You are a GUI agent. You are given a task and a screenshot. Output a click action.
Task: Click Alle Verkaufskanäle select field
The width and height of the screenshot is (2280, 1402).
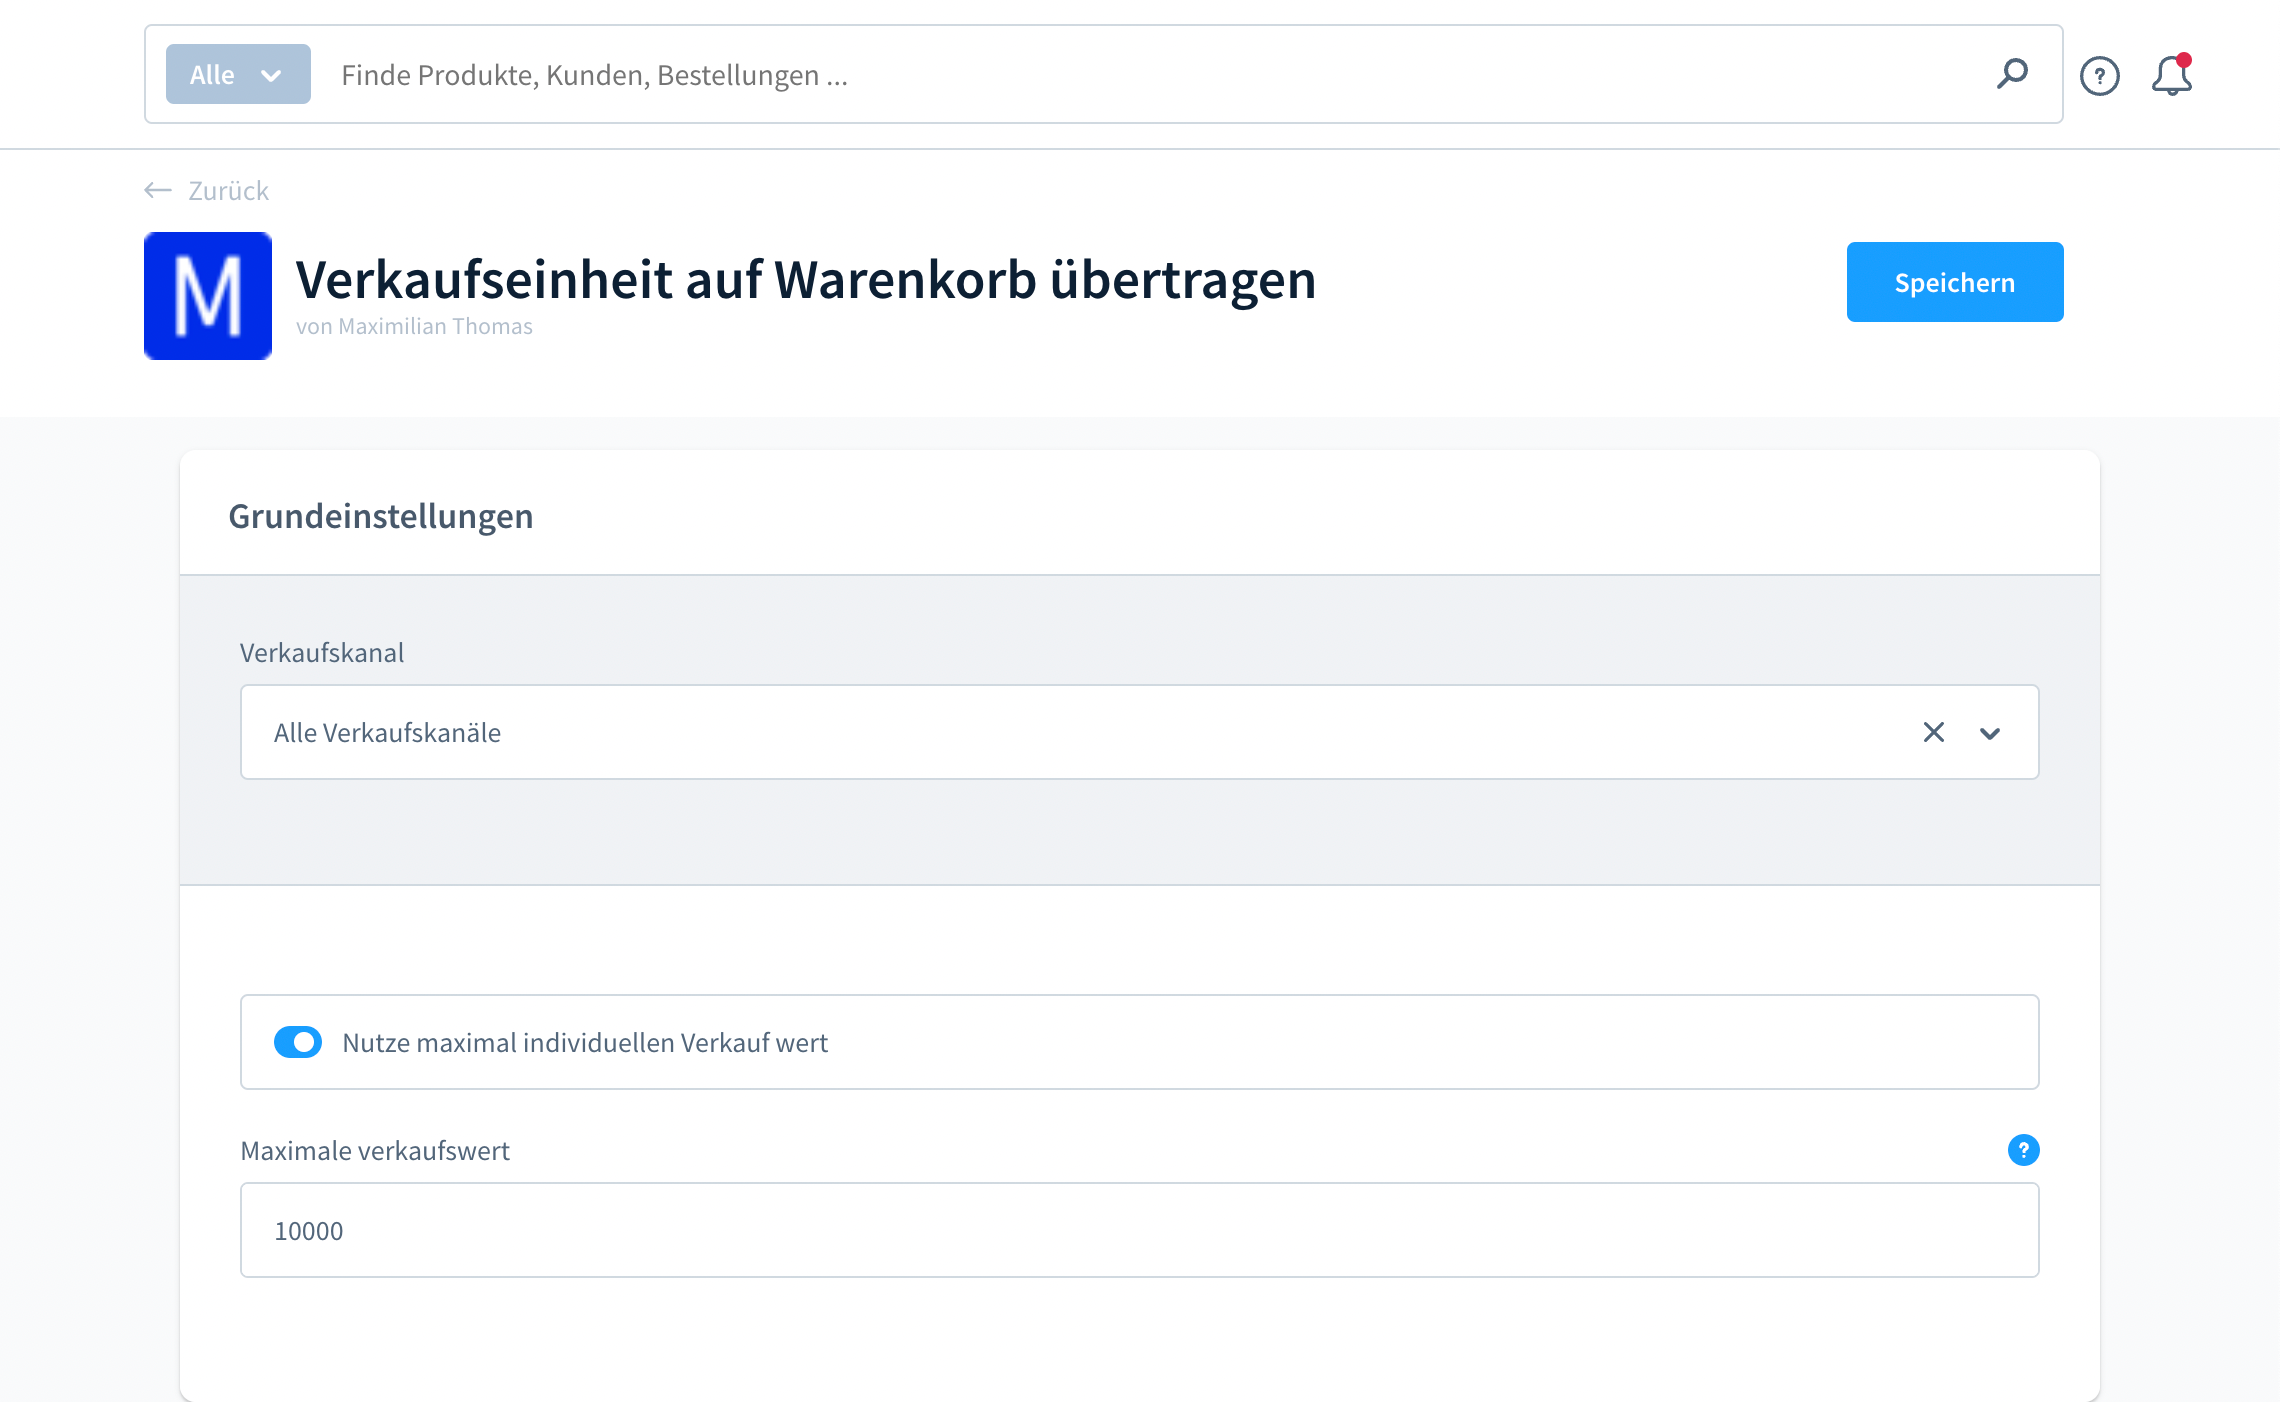click(1140, 732)
